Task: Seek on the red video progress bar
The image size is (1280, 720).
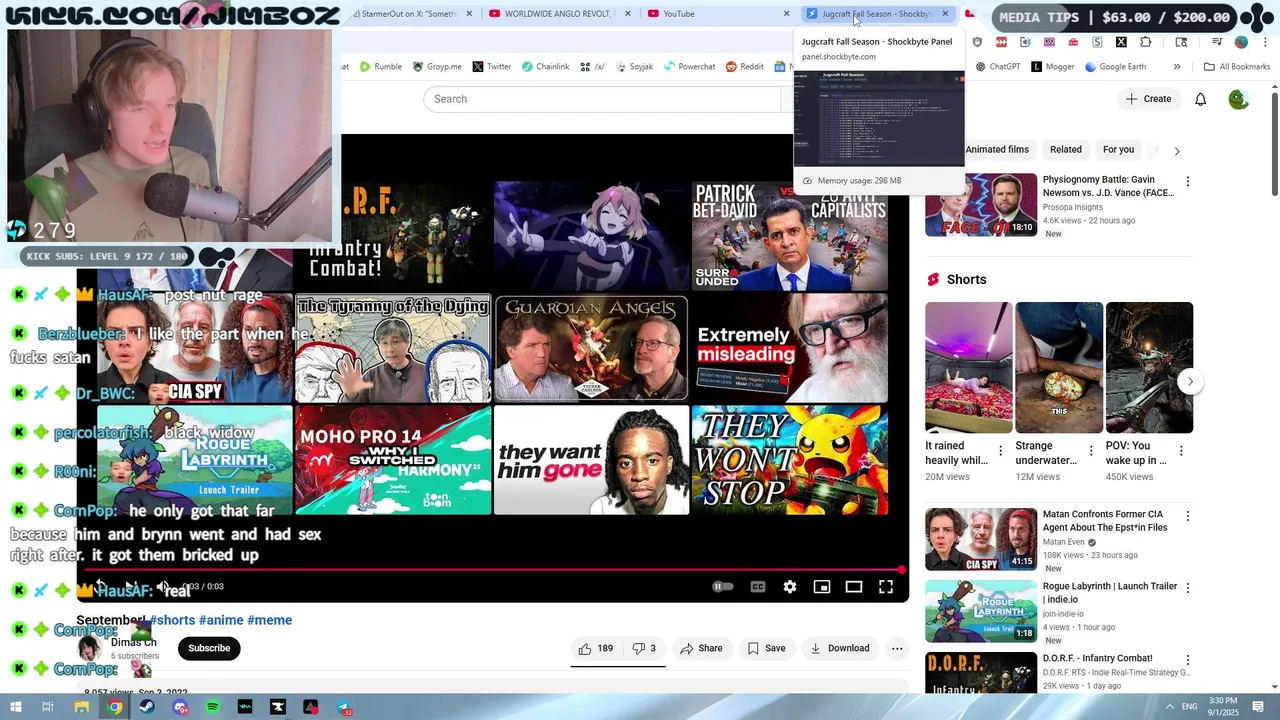Action: 493,570
